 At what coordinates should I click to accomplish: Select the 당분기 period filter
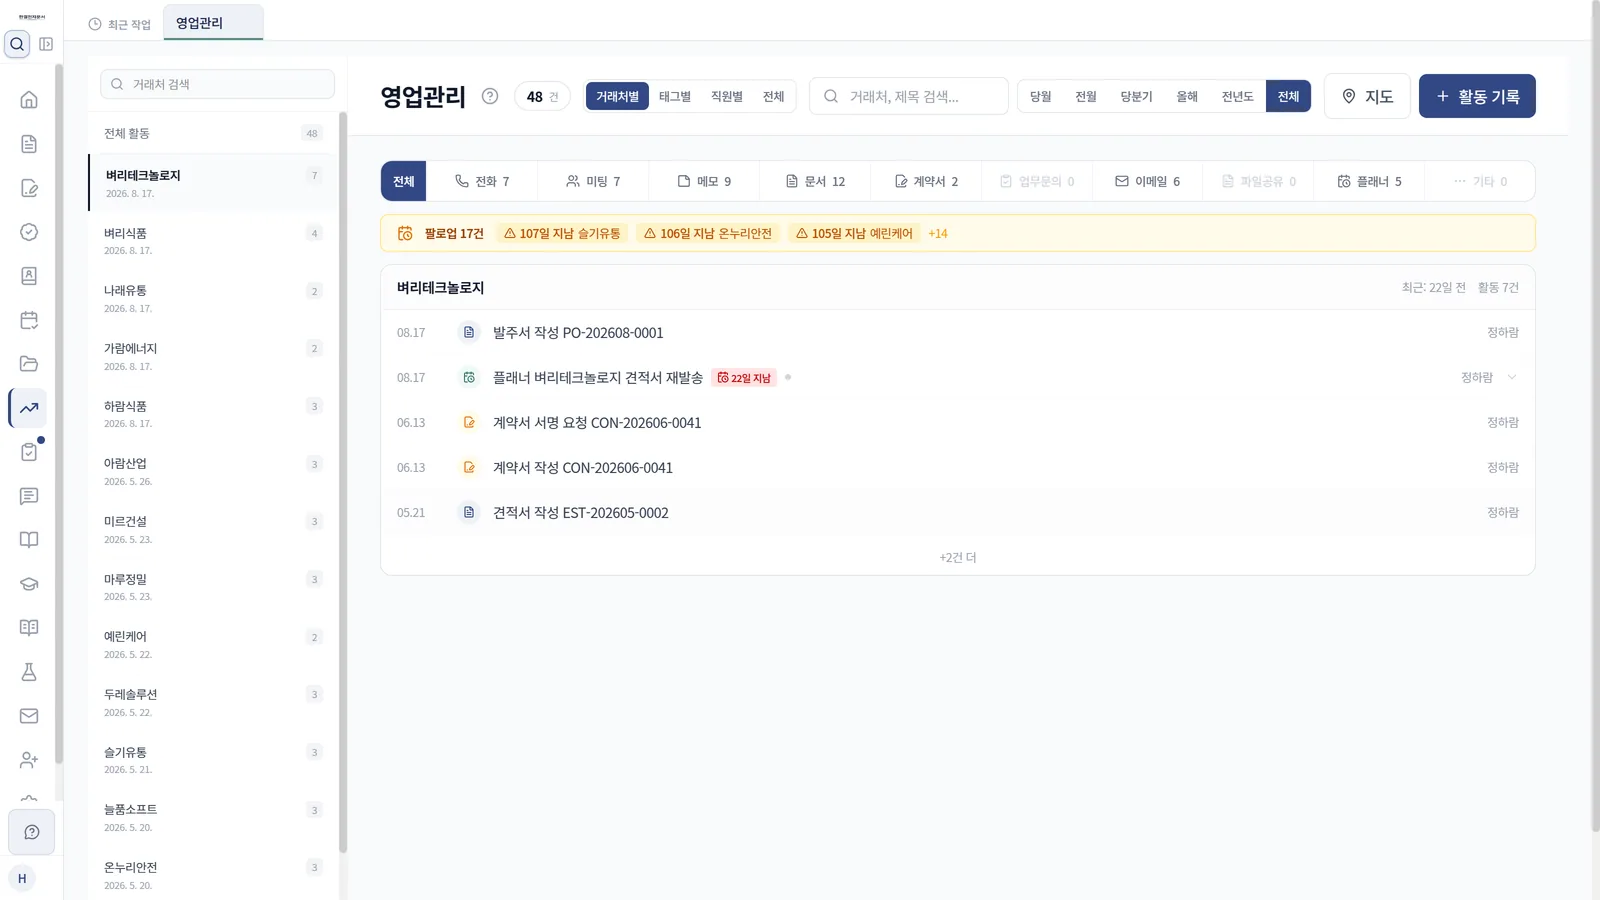[x=1137, y=96]
